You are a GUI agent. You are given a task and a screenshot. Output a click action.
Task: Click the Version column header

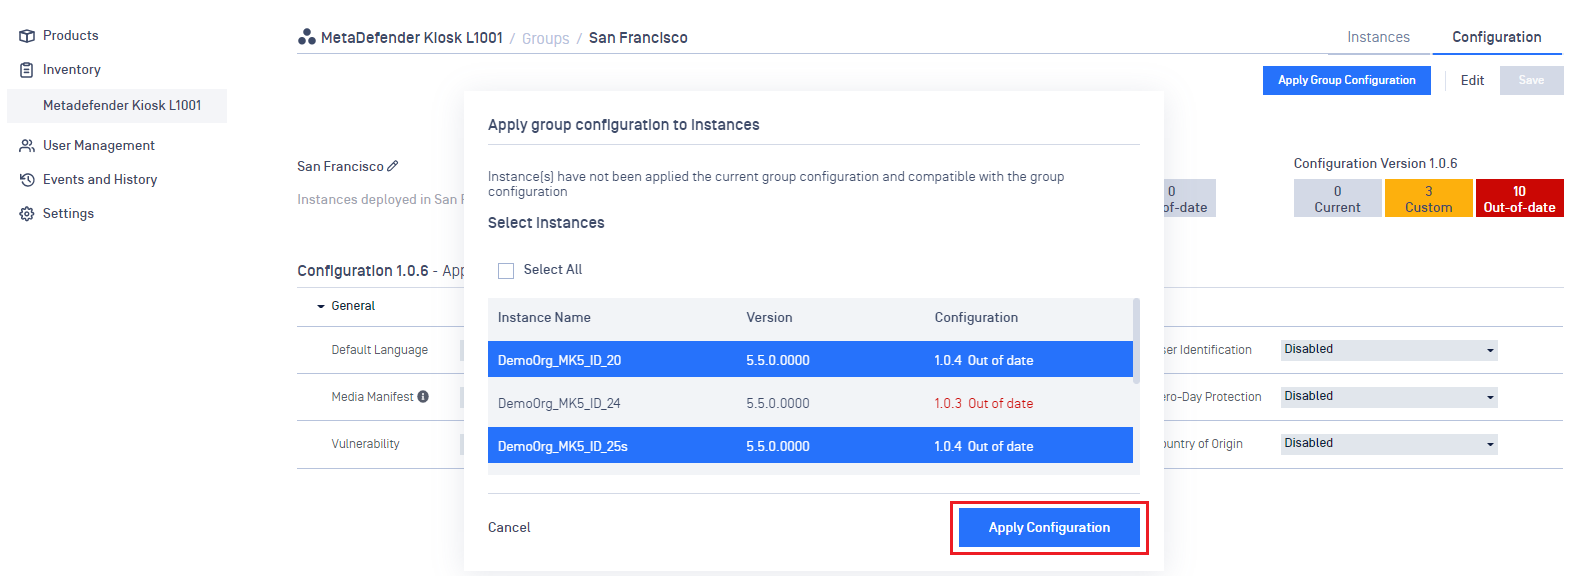click(x=769, y=318)
